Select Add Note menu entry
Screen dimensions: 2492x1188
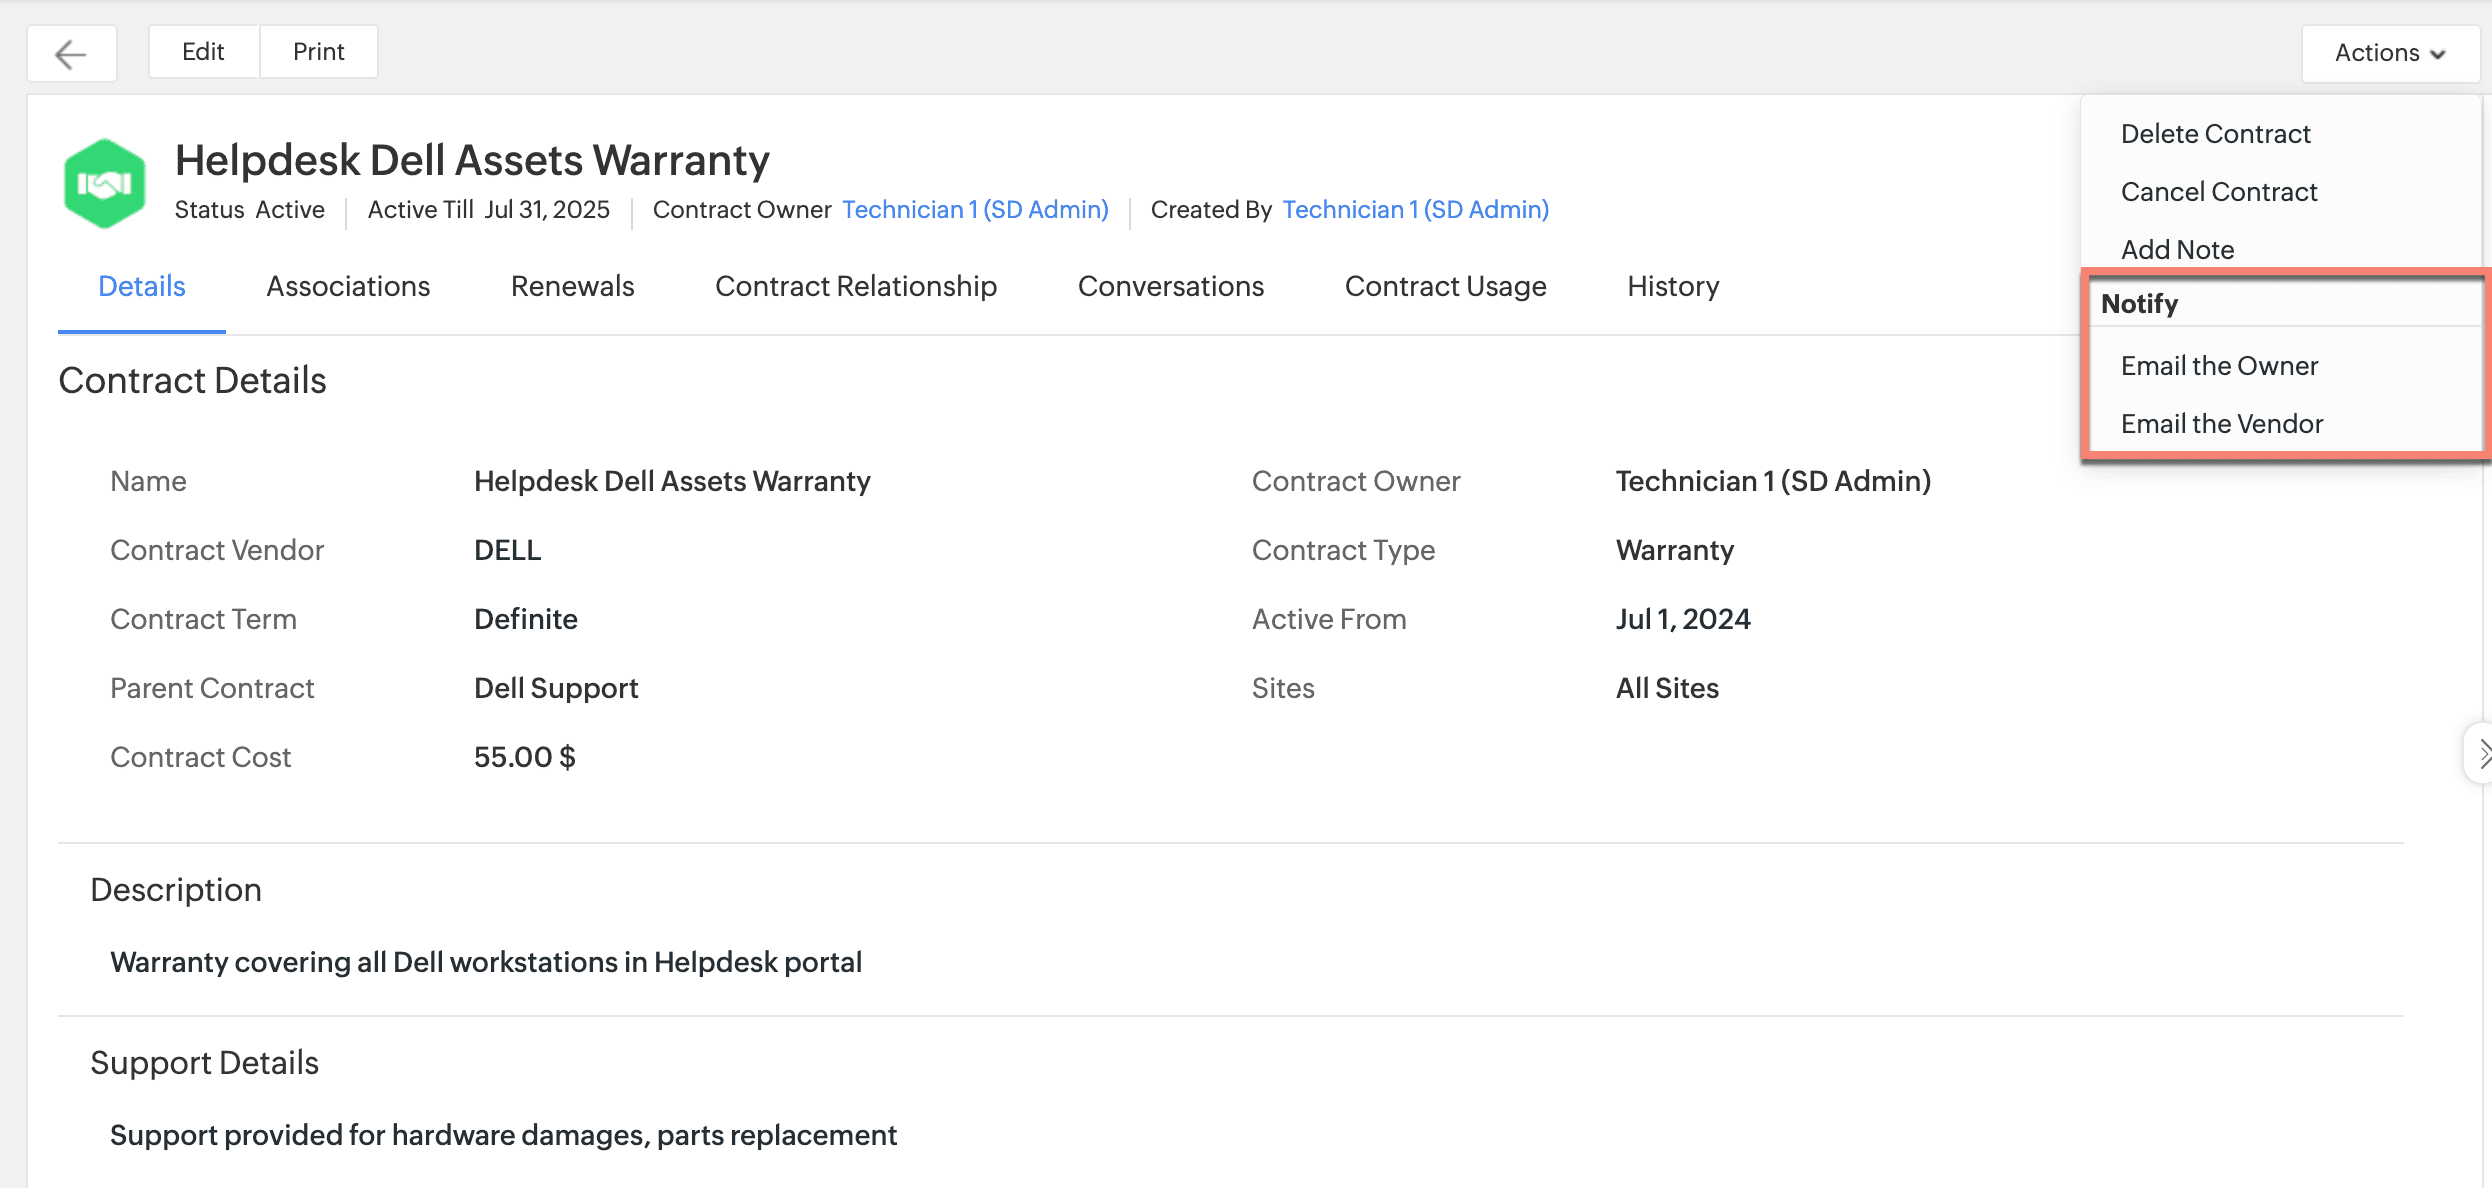(x=2177, y=250)
